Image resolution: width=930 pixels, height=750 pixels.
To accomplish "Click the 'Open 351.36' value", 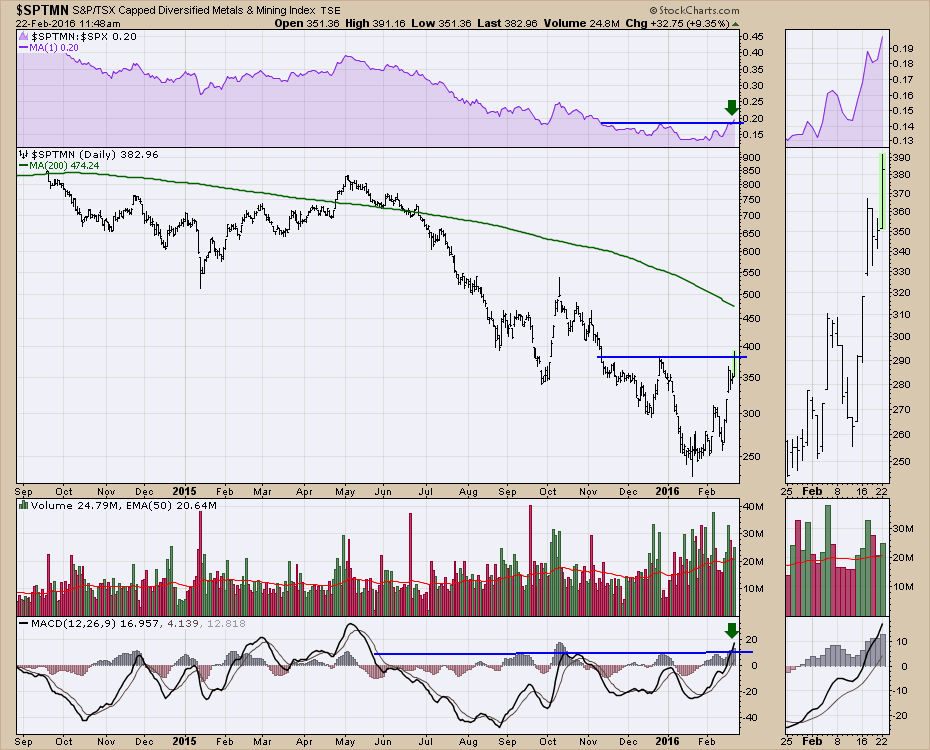I will click(x=307, y=24).
